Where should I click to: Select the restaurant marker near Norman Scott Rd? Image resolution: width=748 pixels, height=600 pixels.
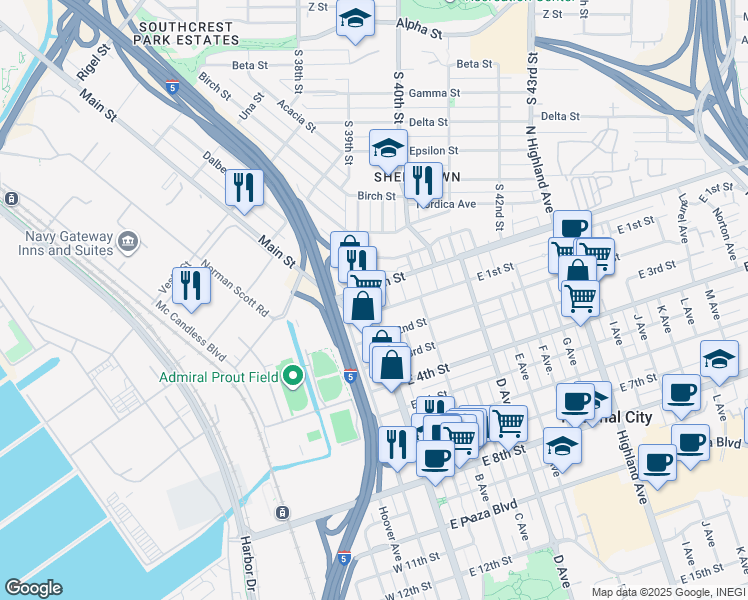pos(191,287)
